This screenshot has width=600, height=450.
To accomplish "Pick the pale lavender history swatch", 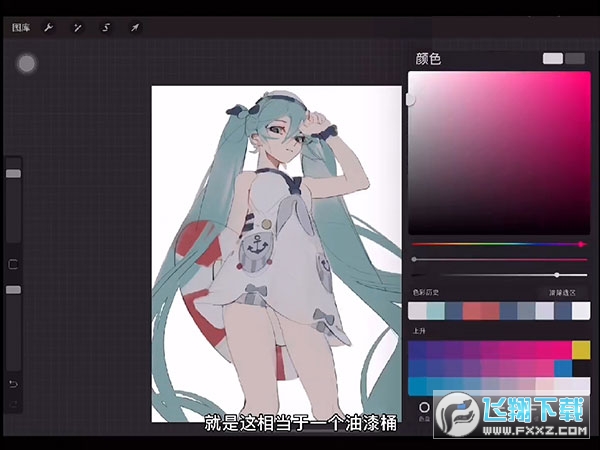I will coord(545,311).
